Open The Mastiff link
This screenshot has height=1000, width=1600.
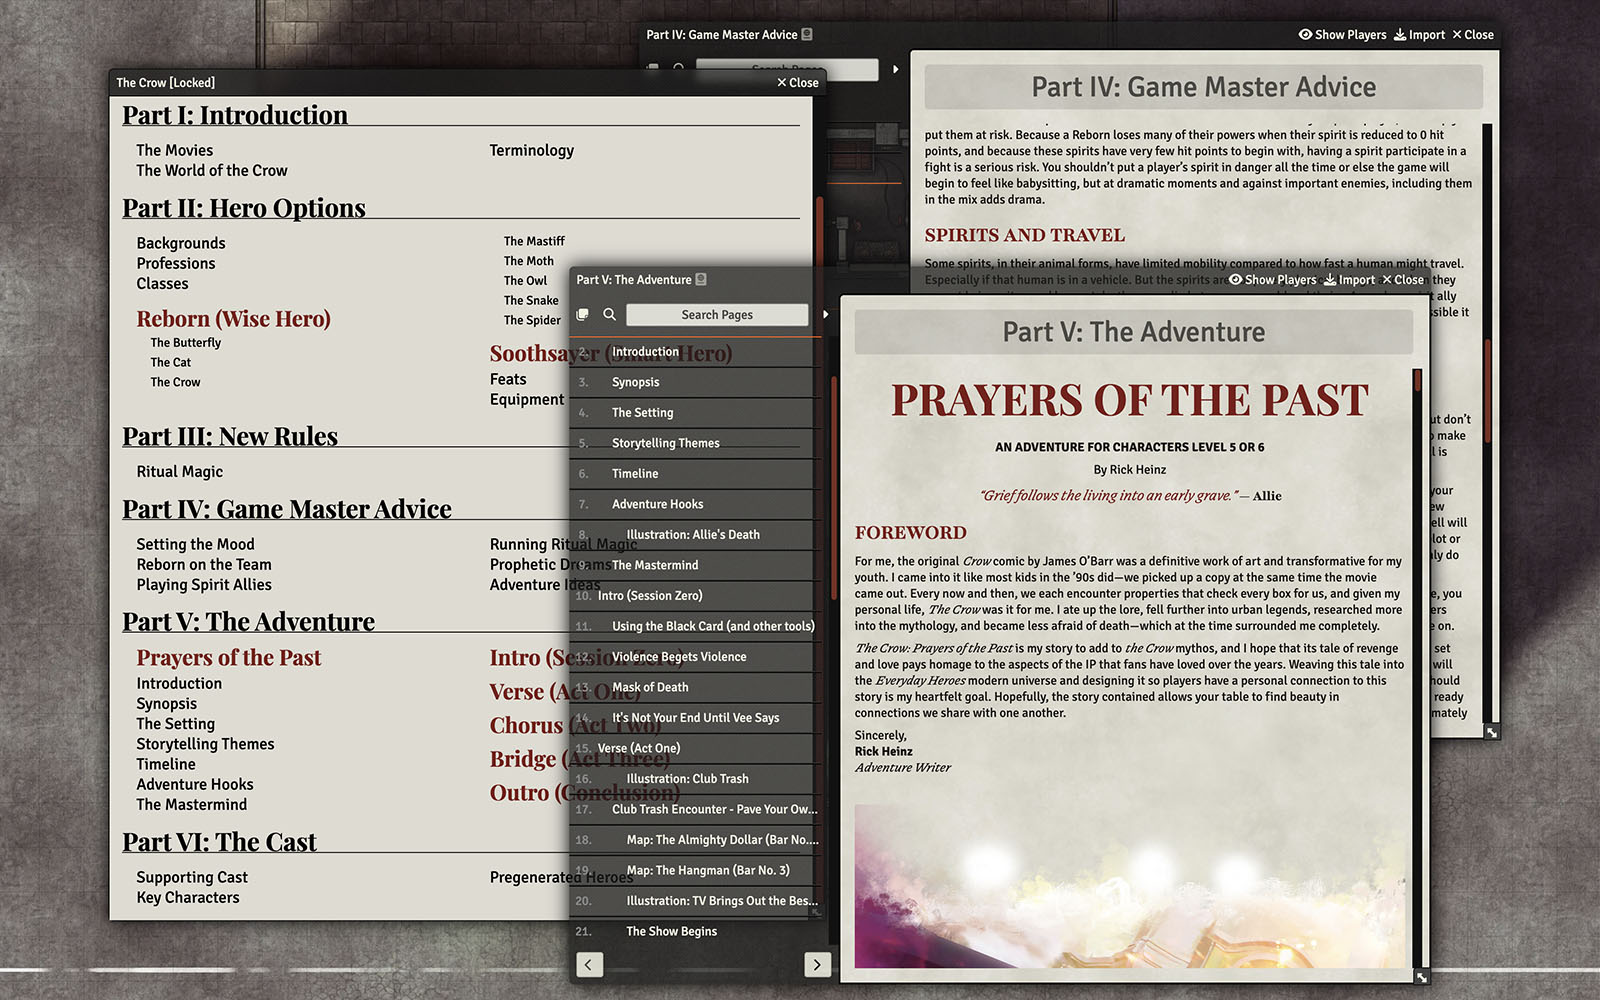coord(534,241)
